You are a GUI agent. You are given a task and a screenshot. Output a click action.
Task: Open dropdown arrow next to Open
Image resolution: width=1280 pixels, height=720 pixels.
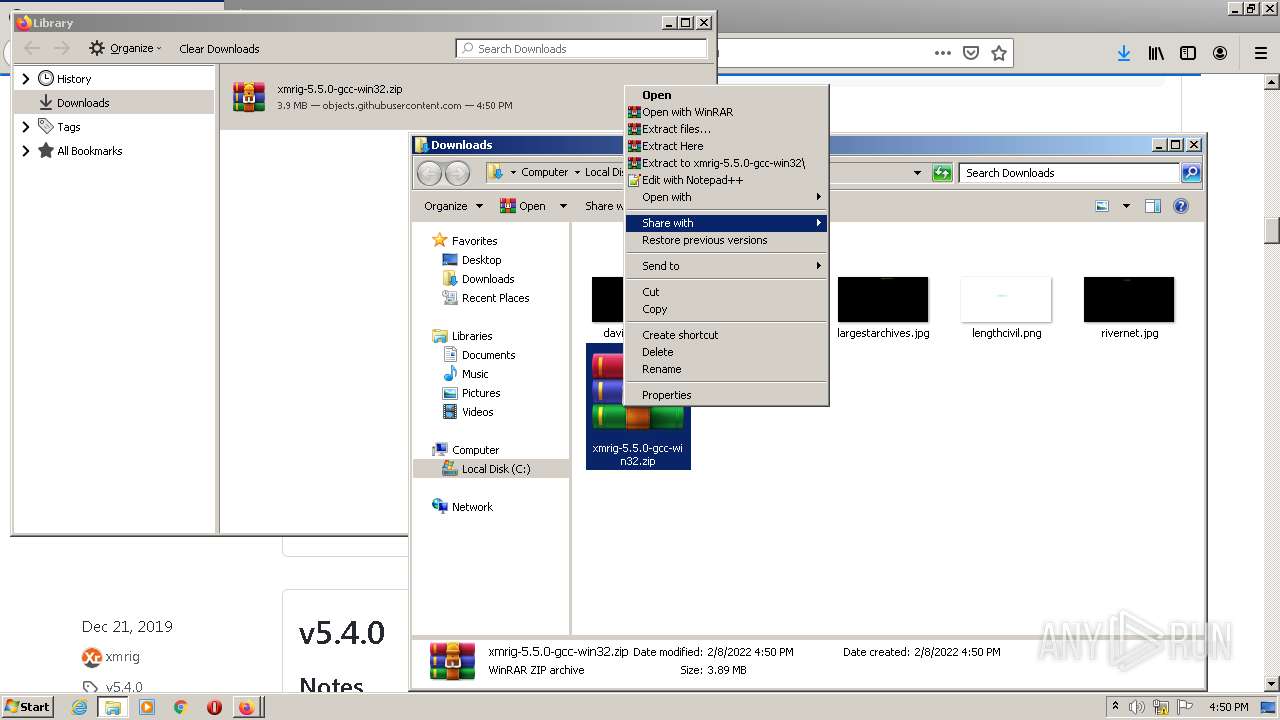click(563, 206)
